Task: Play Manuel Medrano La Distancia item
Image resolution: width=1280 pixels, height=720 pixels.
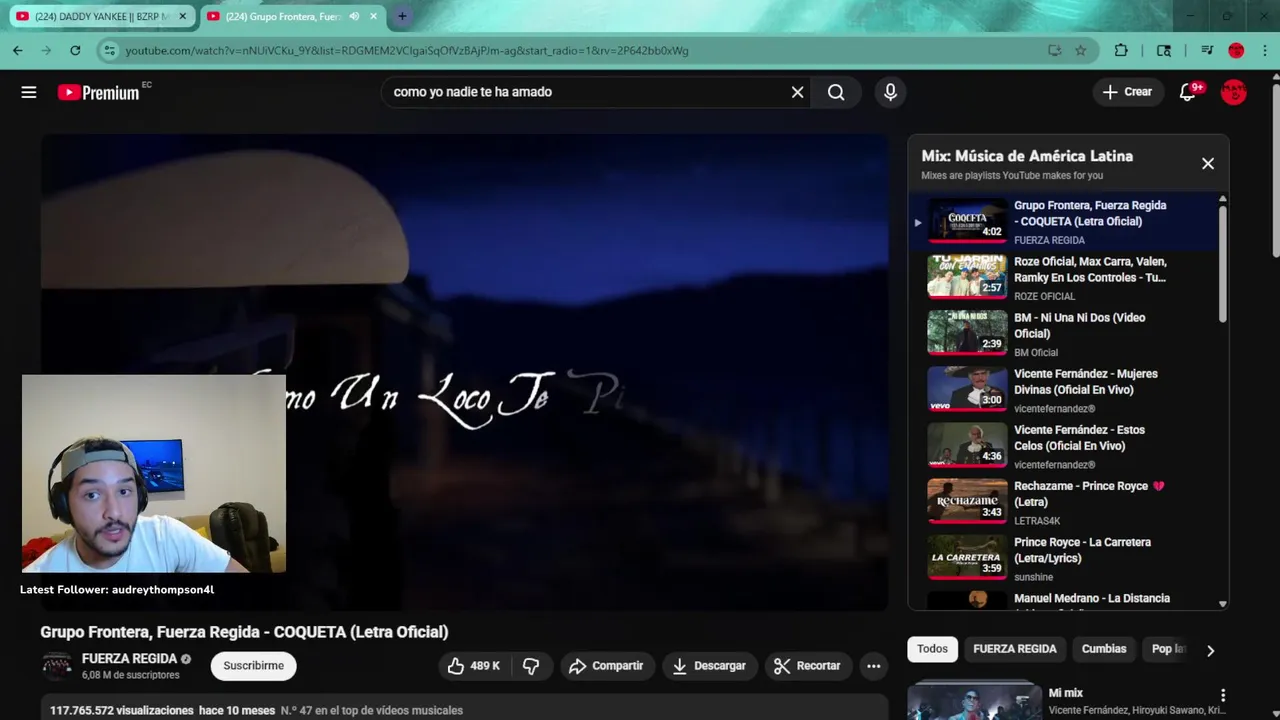Action: (1064, 599)
